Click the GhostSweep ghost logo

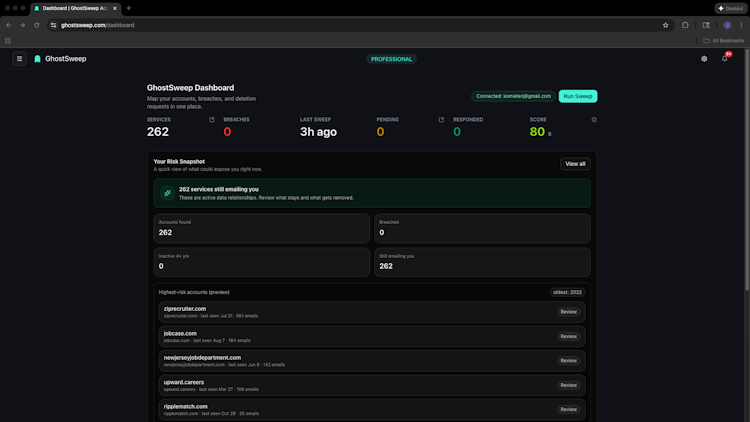point(37,59)
